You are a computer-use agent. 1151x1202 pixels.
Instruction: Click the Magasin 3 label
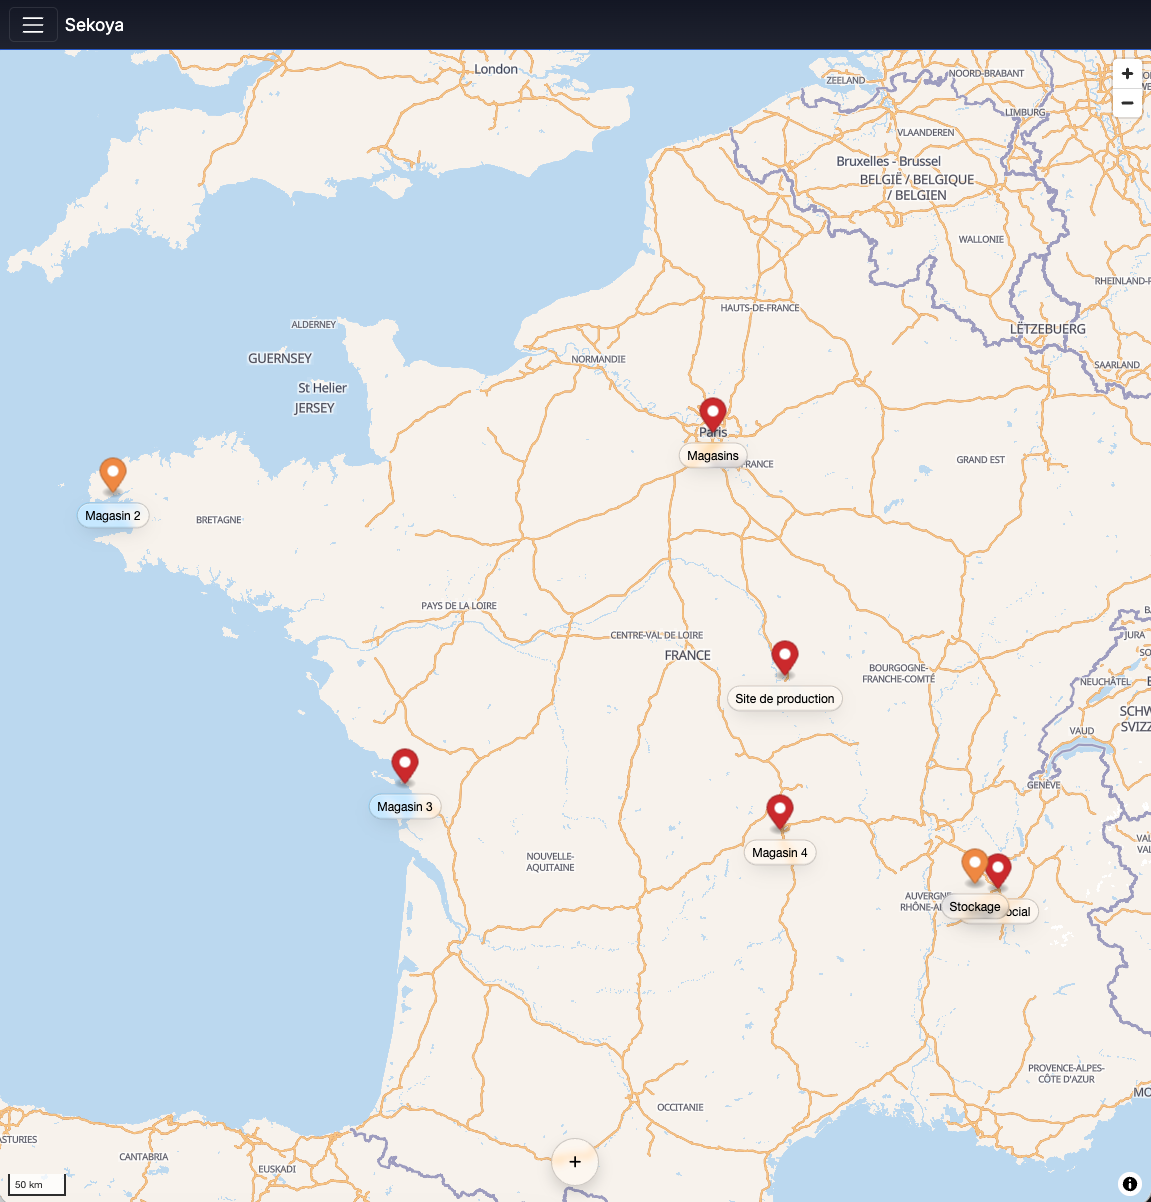pyautogui.click(x=405, y=807)
